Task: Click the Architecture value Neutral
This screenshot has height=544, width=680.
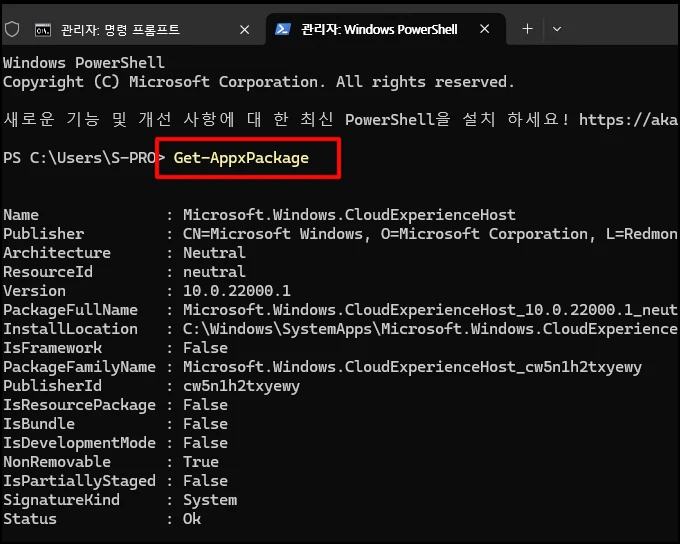Action: coord(214,252)
